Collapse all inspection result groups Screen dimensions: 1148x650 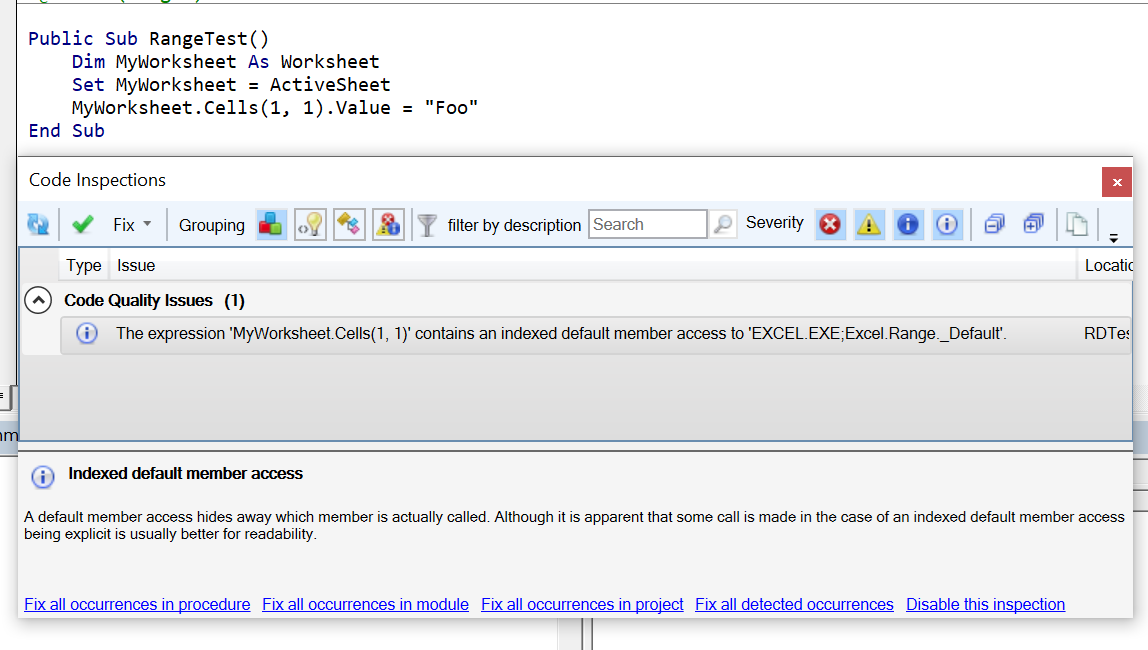pyautogui.click(x=994, y=224)
